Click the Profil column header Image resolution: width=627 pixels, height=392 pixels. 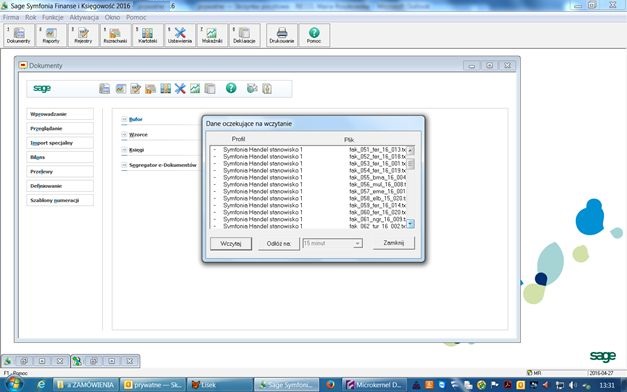point(238,139)
